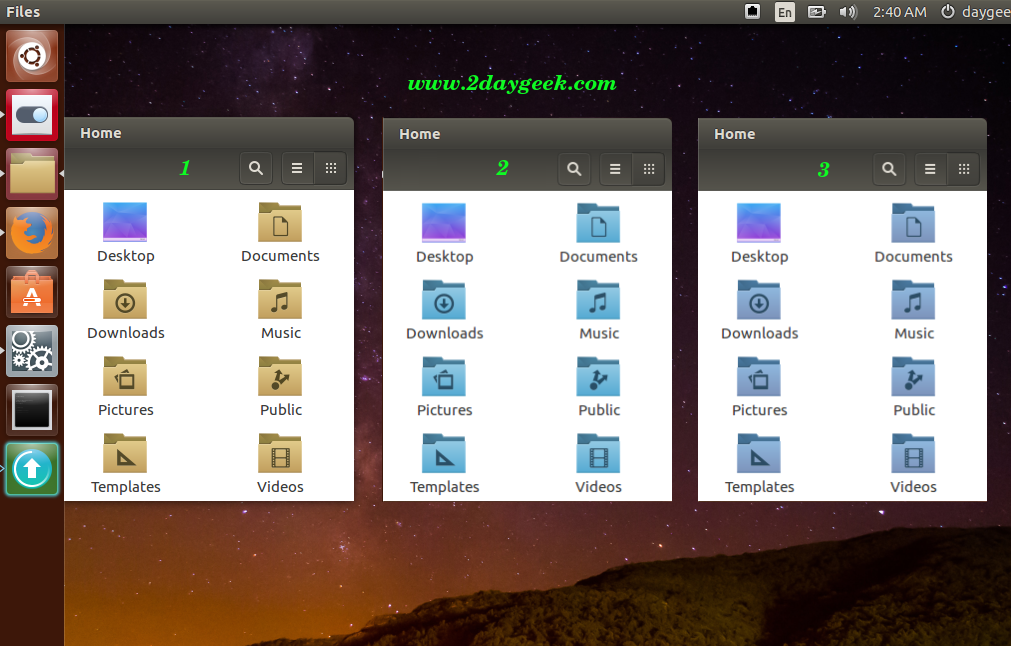The image size is (1011, 646).
Task: Open the power session menu in top panel
Action: click(947, 12)
